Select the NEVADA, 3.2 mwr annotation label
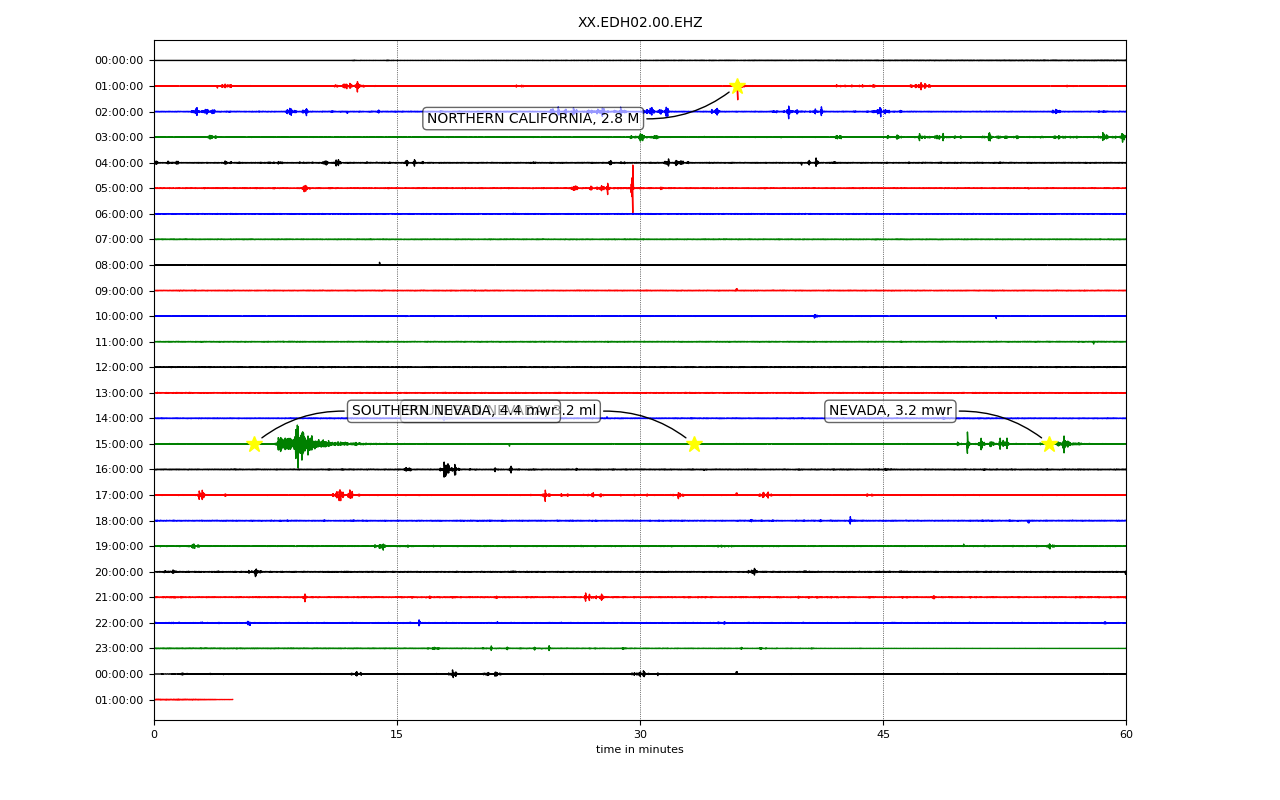This screenshot has height=800, width=1280. coord(890,411)
